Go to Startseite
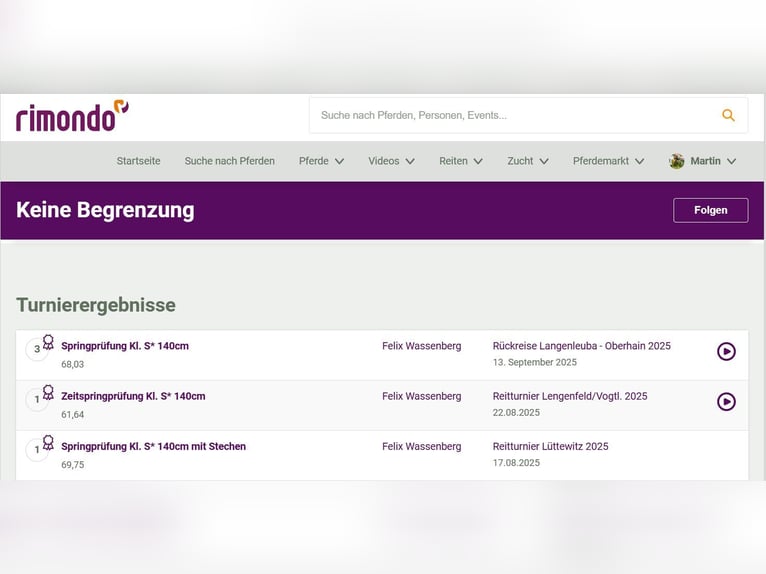The height and width of the screenshot is (574, 766). (x=138, y=161)
